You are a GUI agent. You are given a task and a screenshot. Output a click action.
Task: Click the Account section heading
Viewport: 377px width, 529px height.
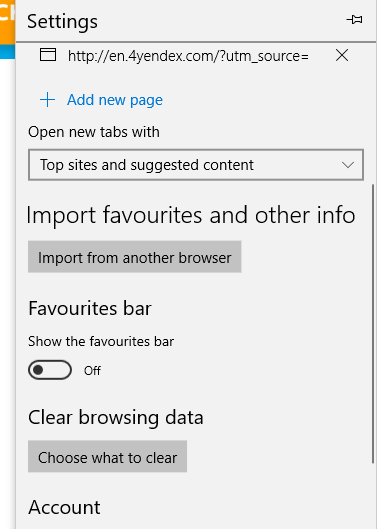(x=64, y=507)
